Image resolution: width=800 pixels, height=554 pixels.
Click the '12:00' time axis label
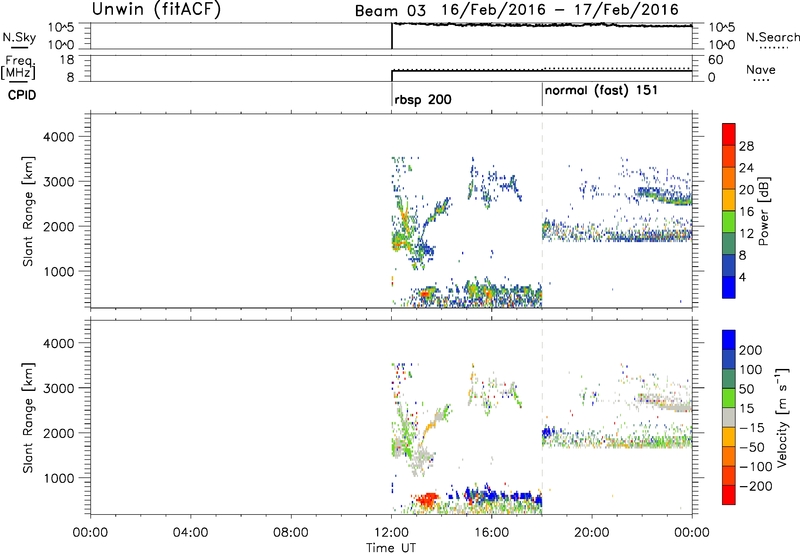(391, 533)
